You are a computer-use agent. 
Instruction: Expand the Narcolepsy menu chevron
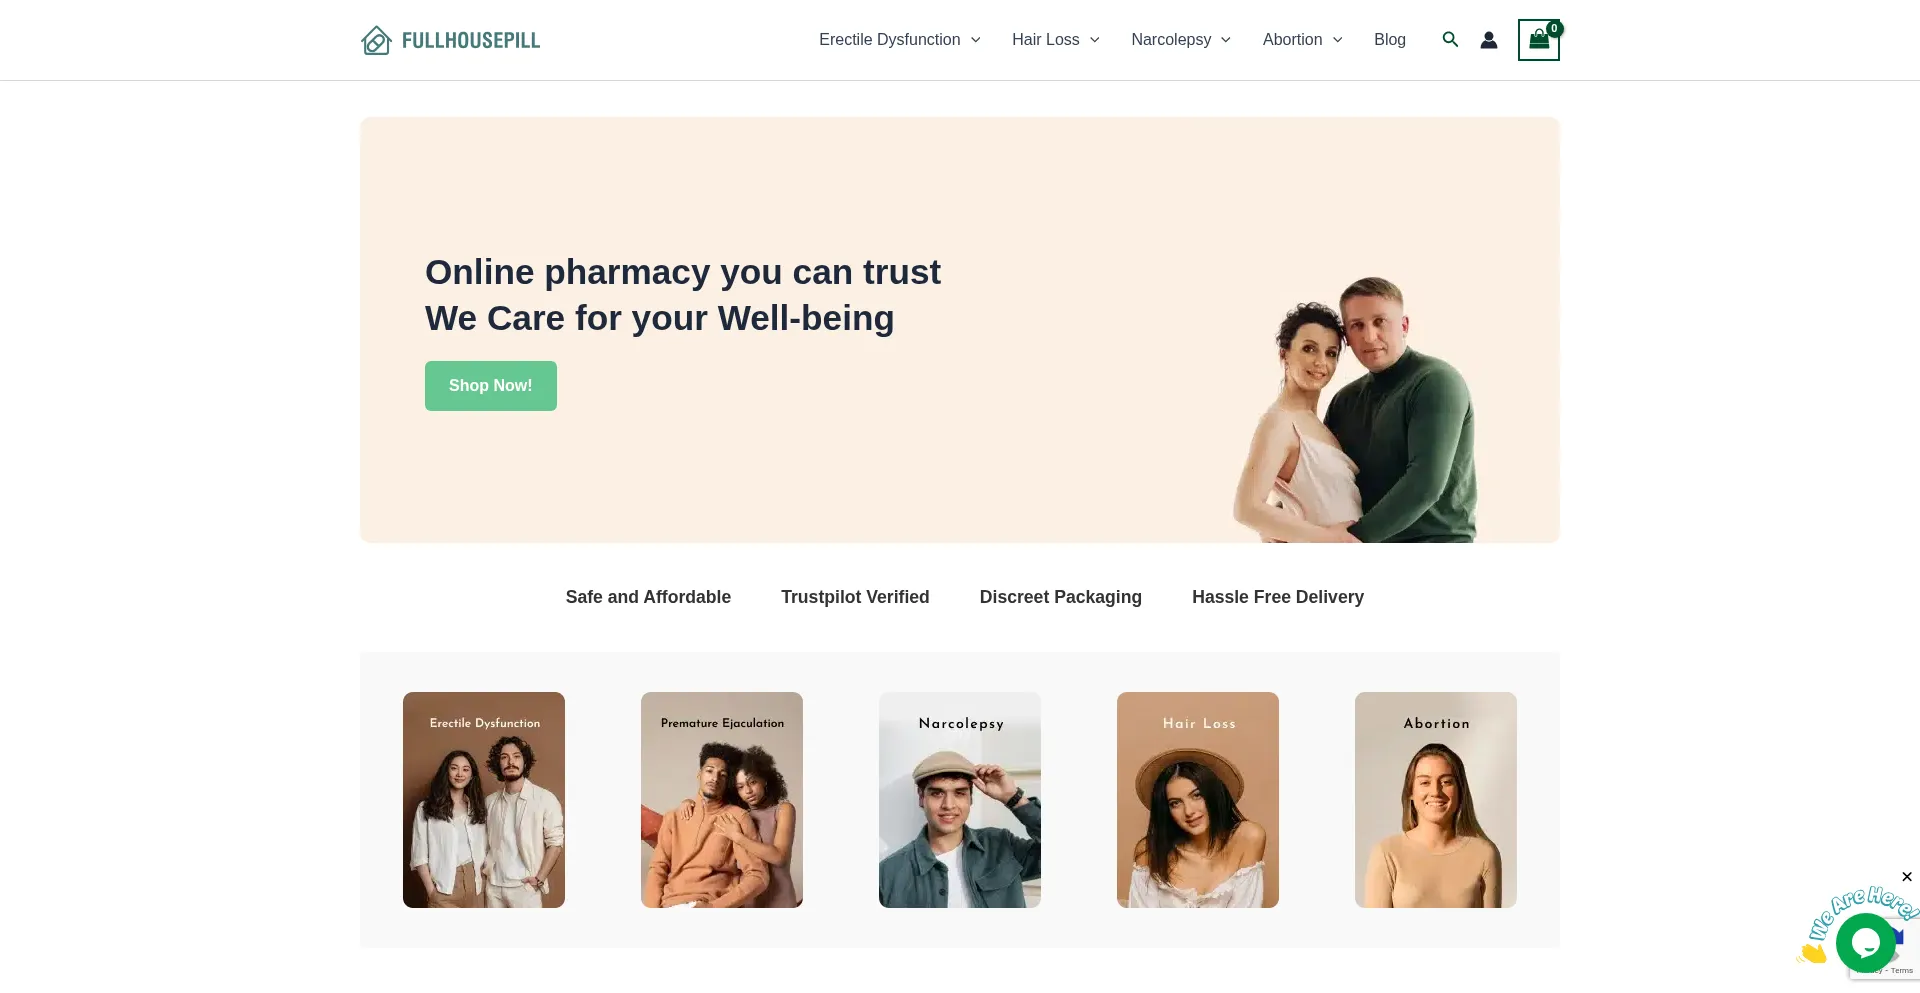point(1226,40)
